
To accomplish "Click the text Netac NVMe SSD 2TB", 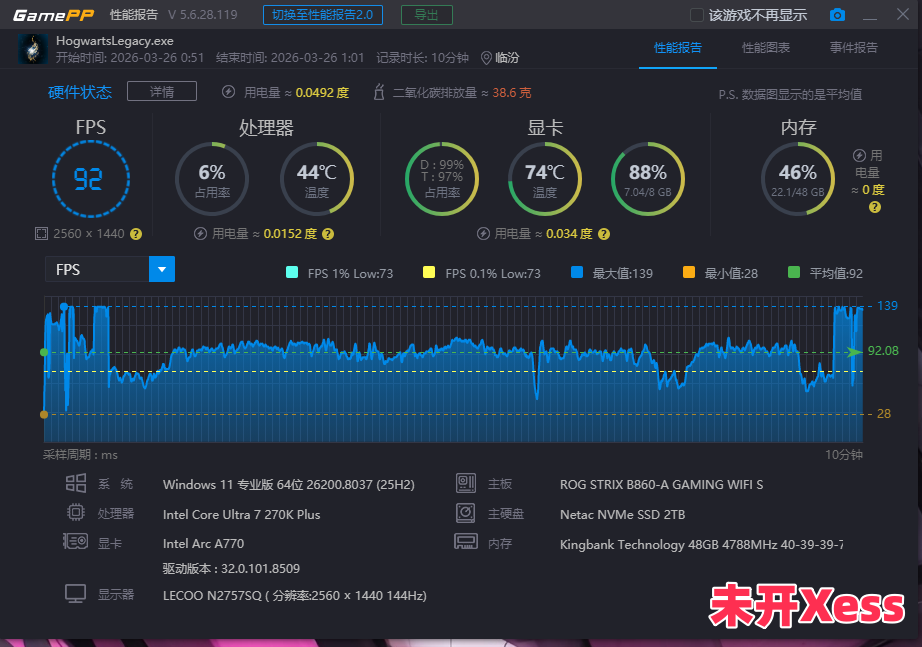I will [x=623, y=515].
